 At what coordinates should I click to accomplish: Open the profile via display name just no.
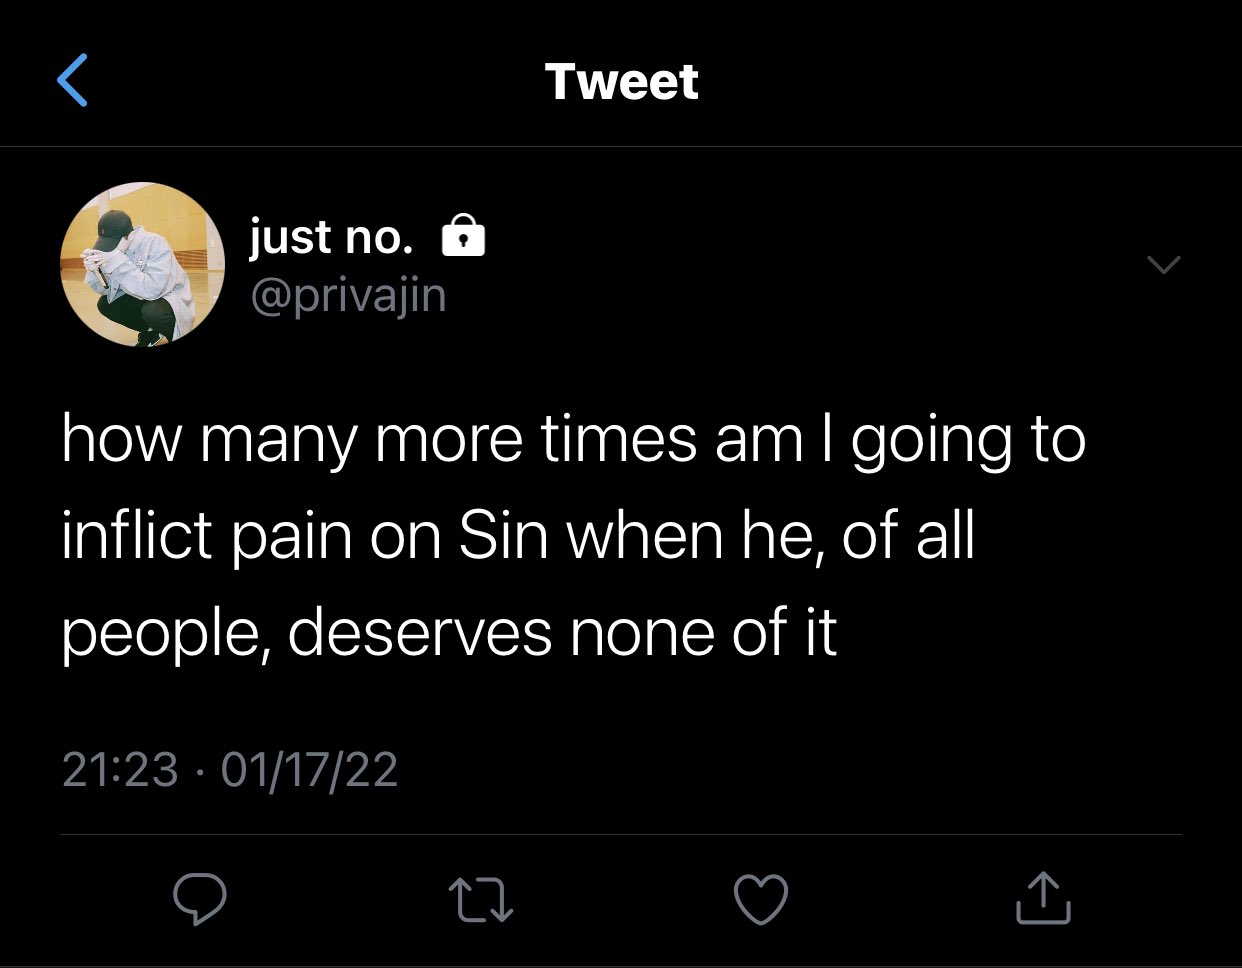pos(331,237)
